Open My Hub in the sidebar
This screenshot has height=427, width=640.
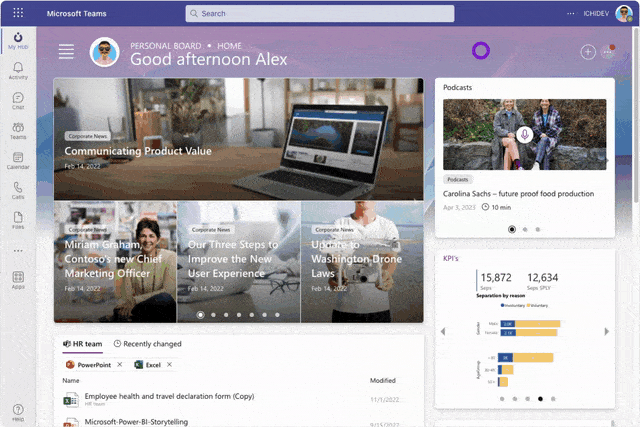click(18, 41)
